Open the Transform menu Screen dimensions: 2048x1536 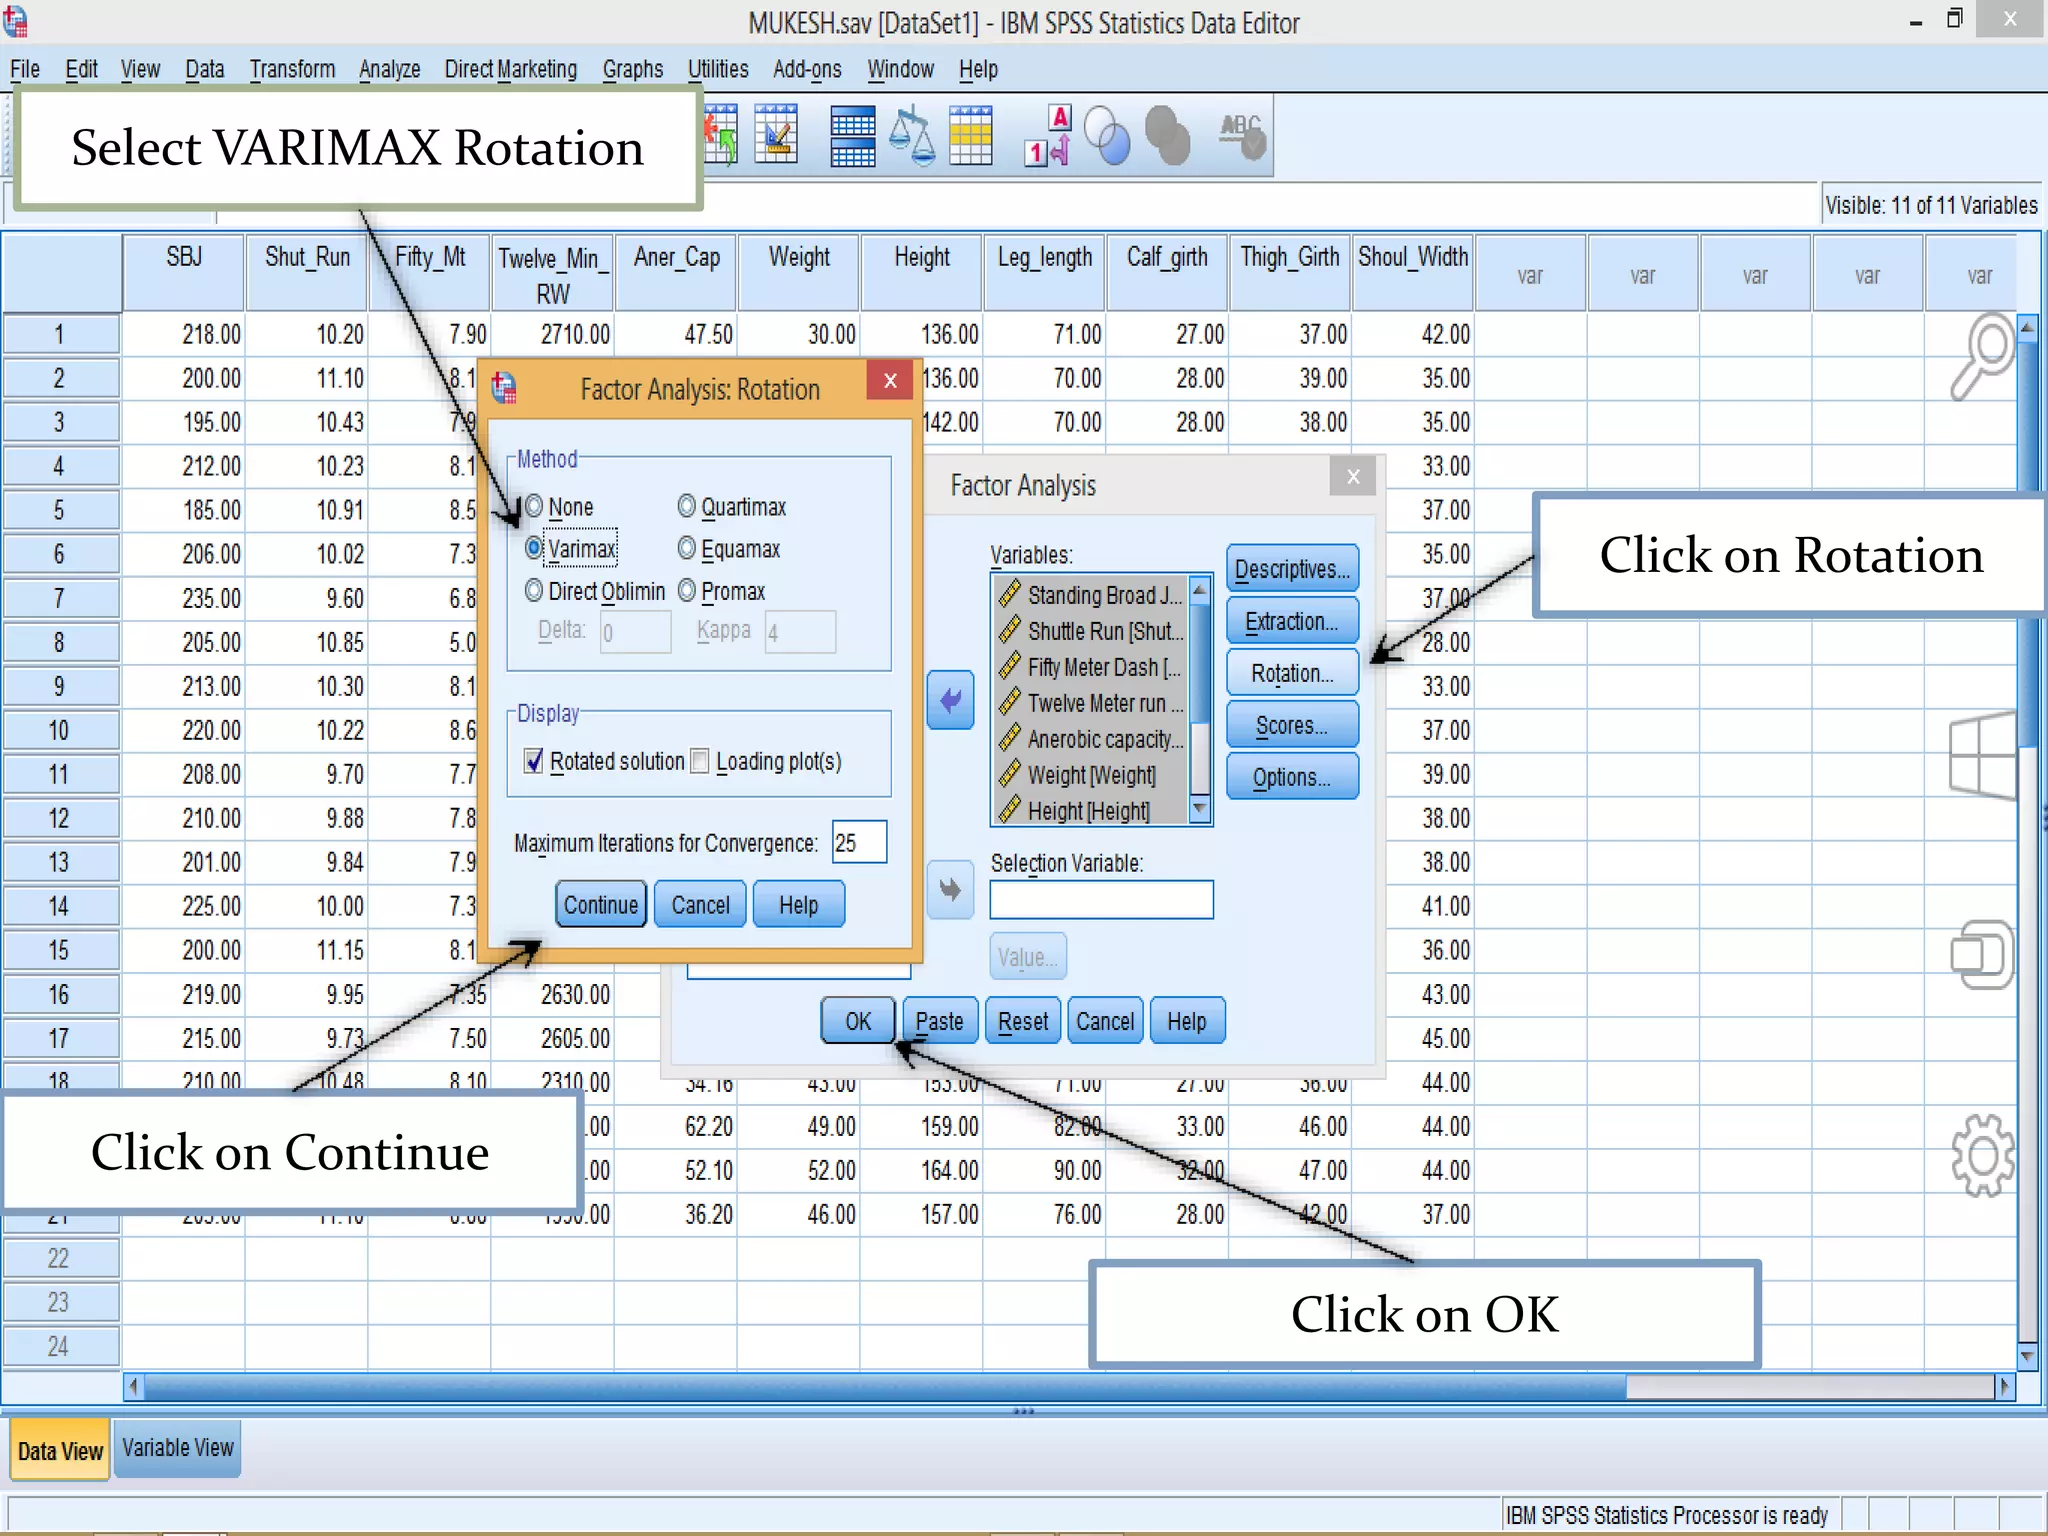coord(292,69)
